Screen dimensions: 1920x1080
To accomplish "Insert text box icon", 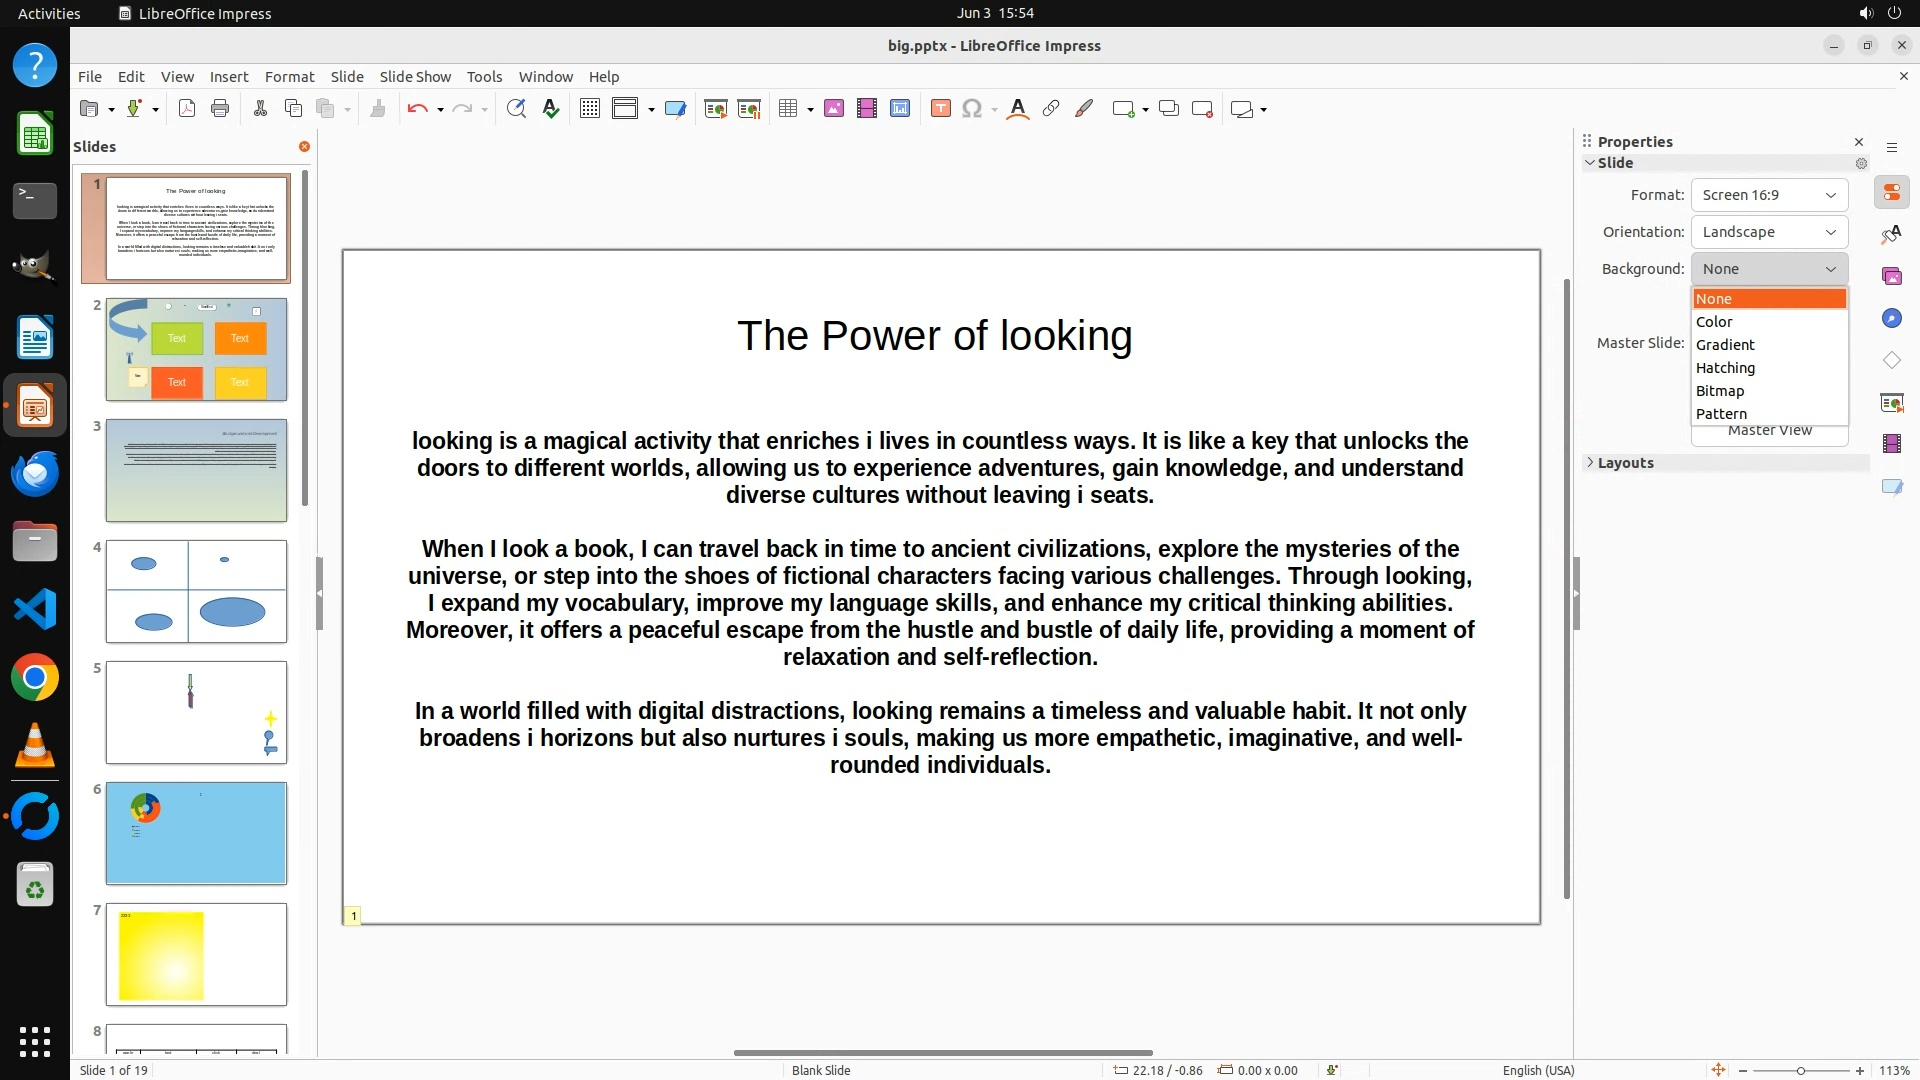I will click(940, 109).
